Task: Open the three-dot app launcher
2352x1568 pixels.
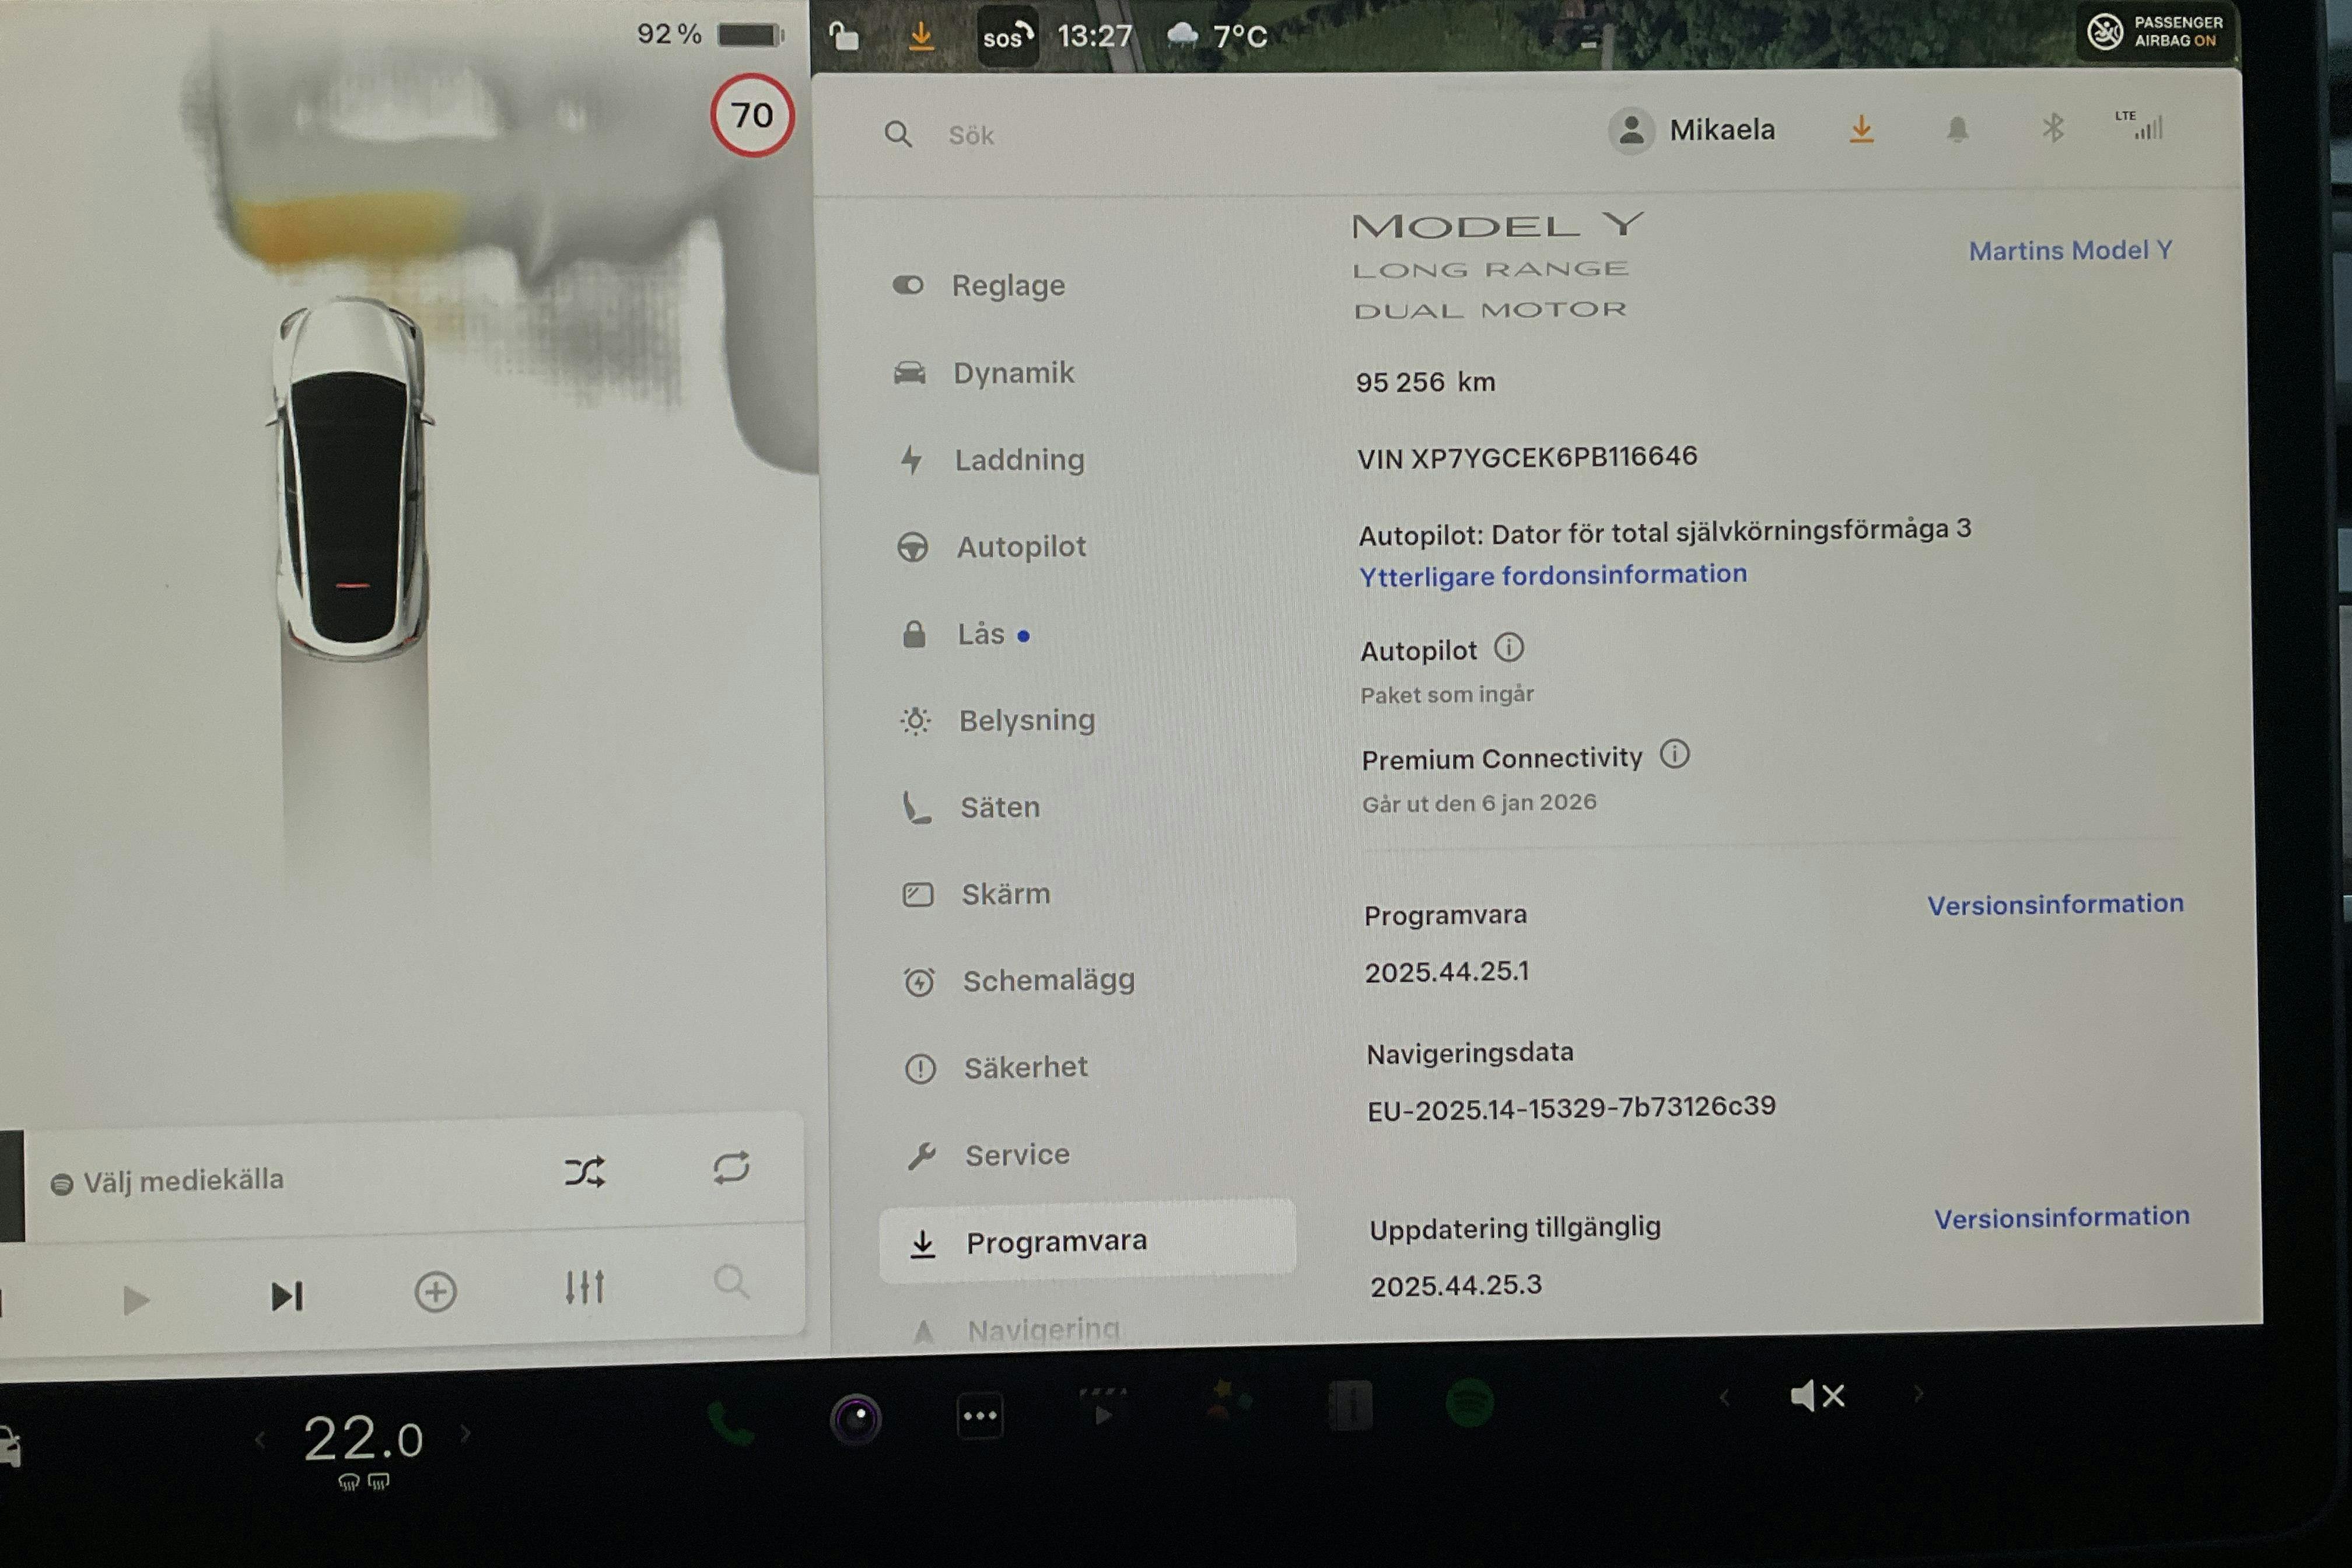Action: [x=979, y=1416]
